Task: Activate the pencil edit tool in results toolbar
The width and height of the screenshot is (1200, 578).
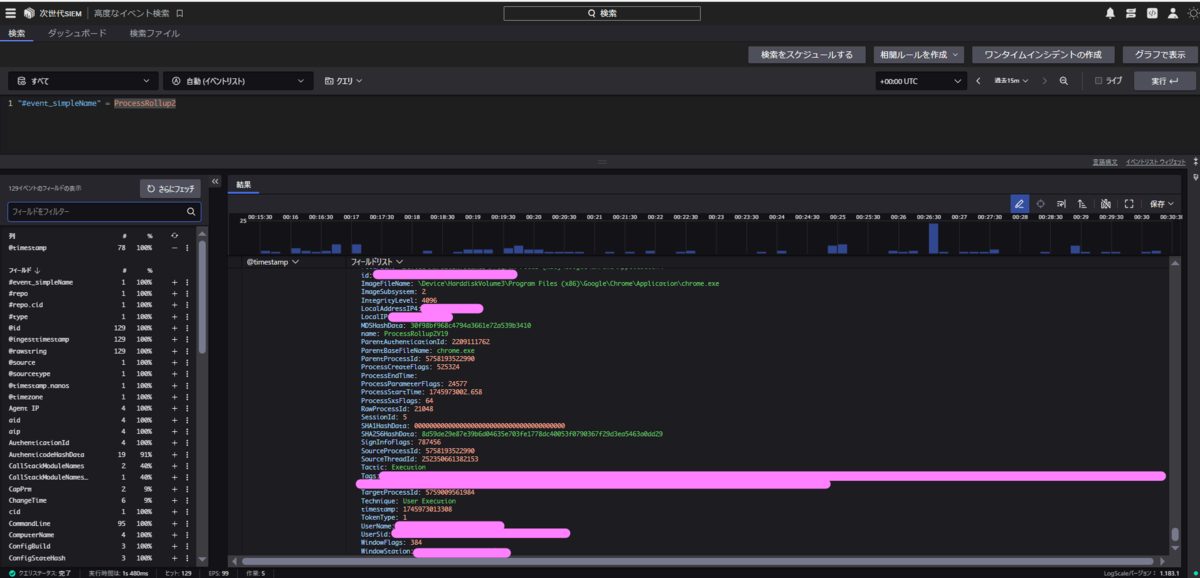Action: point(1019,203)
